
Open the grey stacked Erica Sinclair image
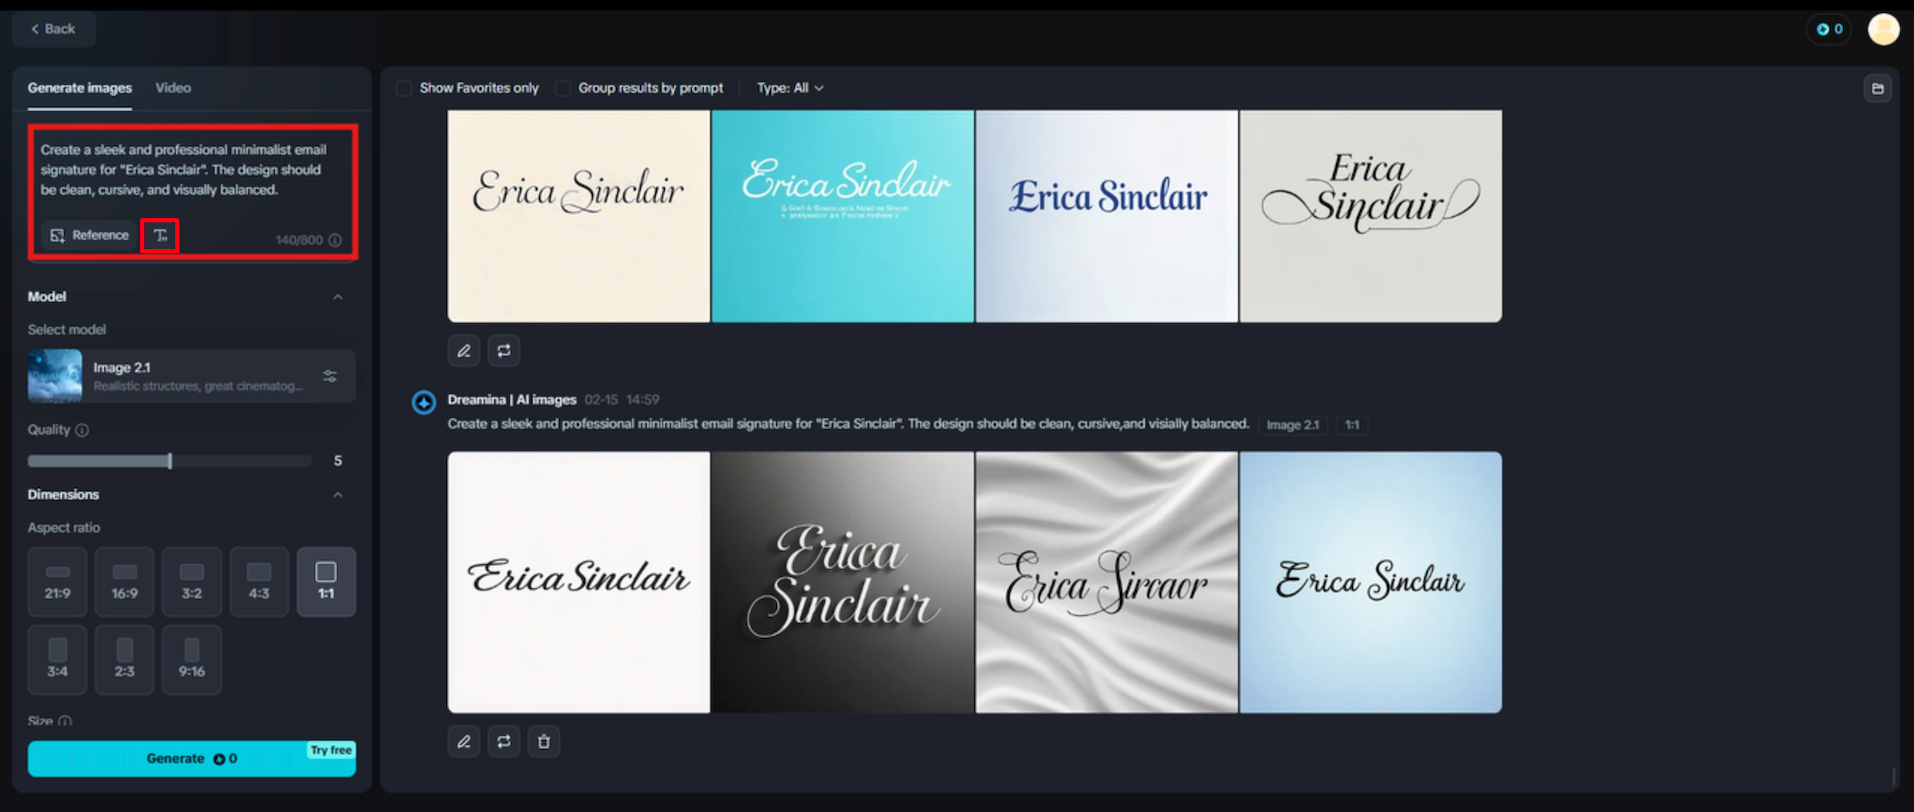(1371, 216)
